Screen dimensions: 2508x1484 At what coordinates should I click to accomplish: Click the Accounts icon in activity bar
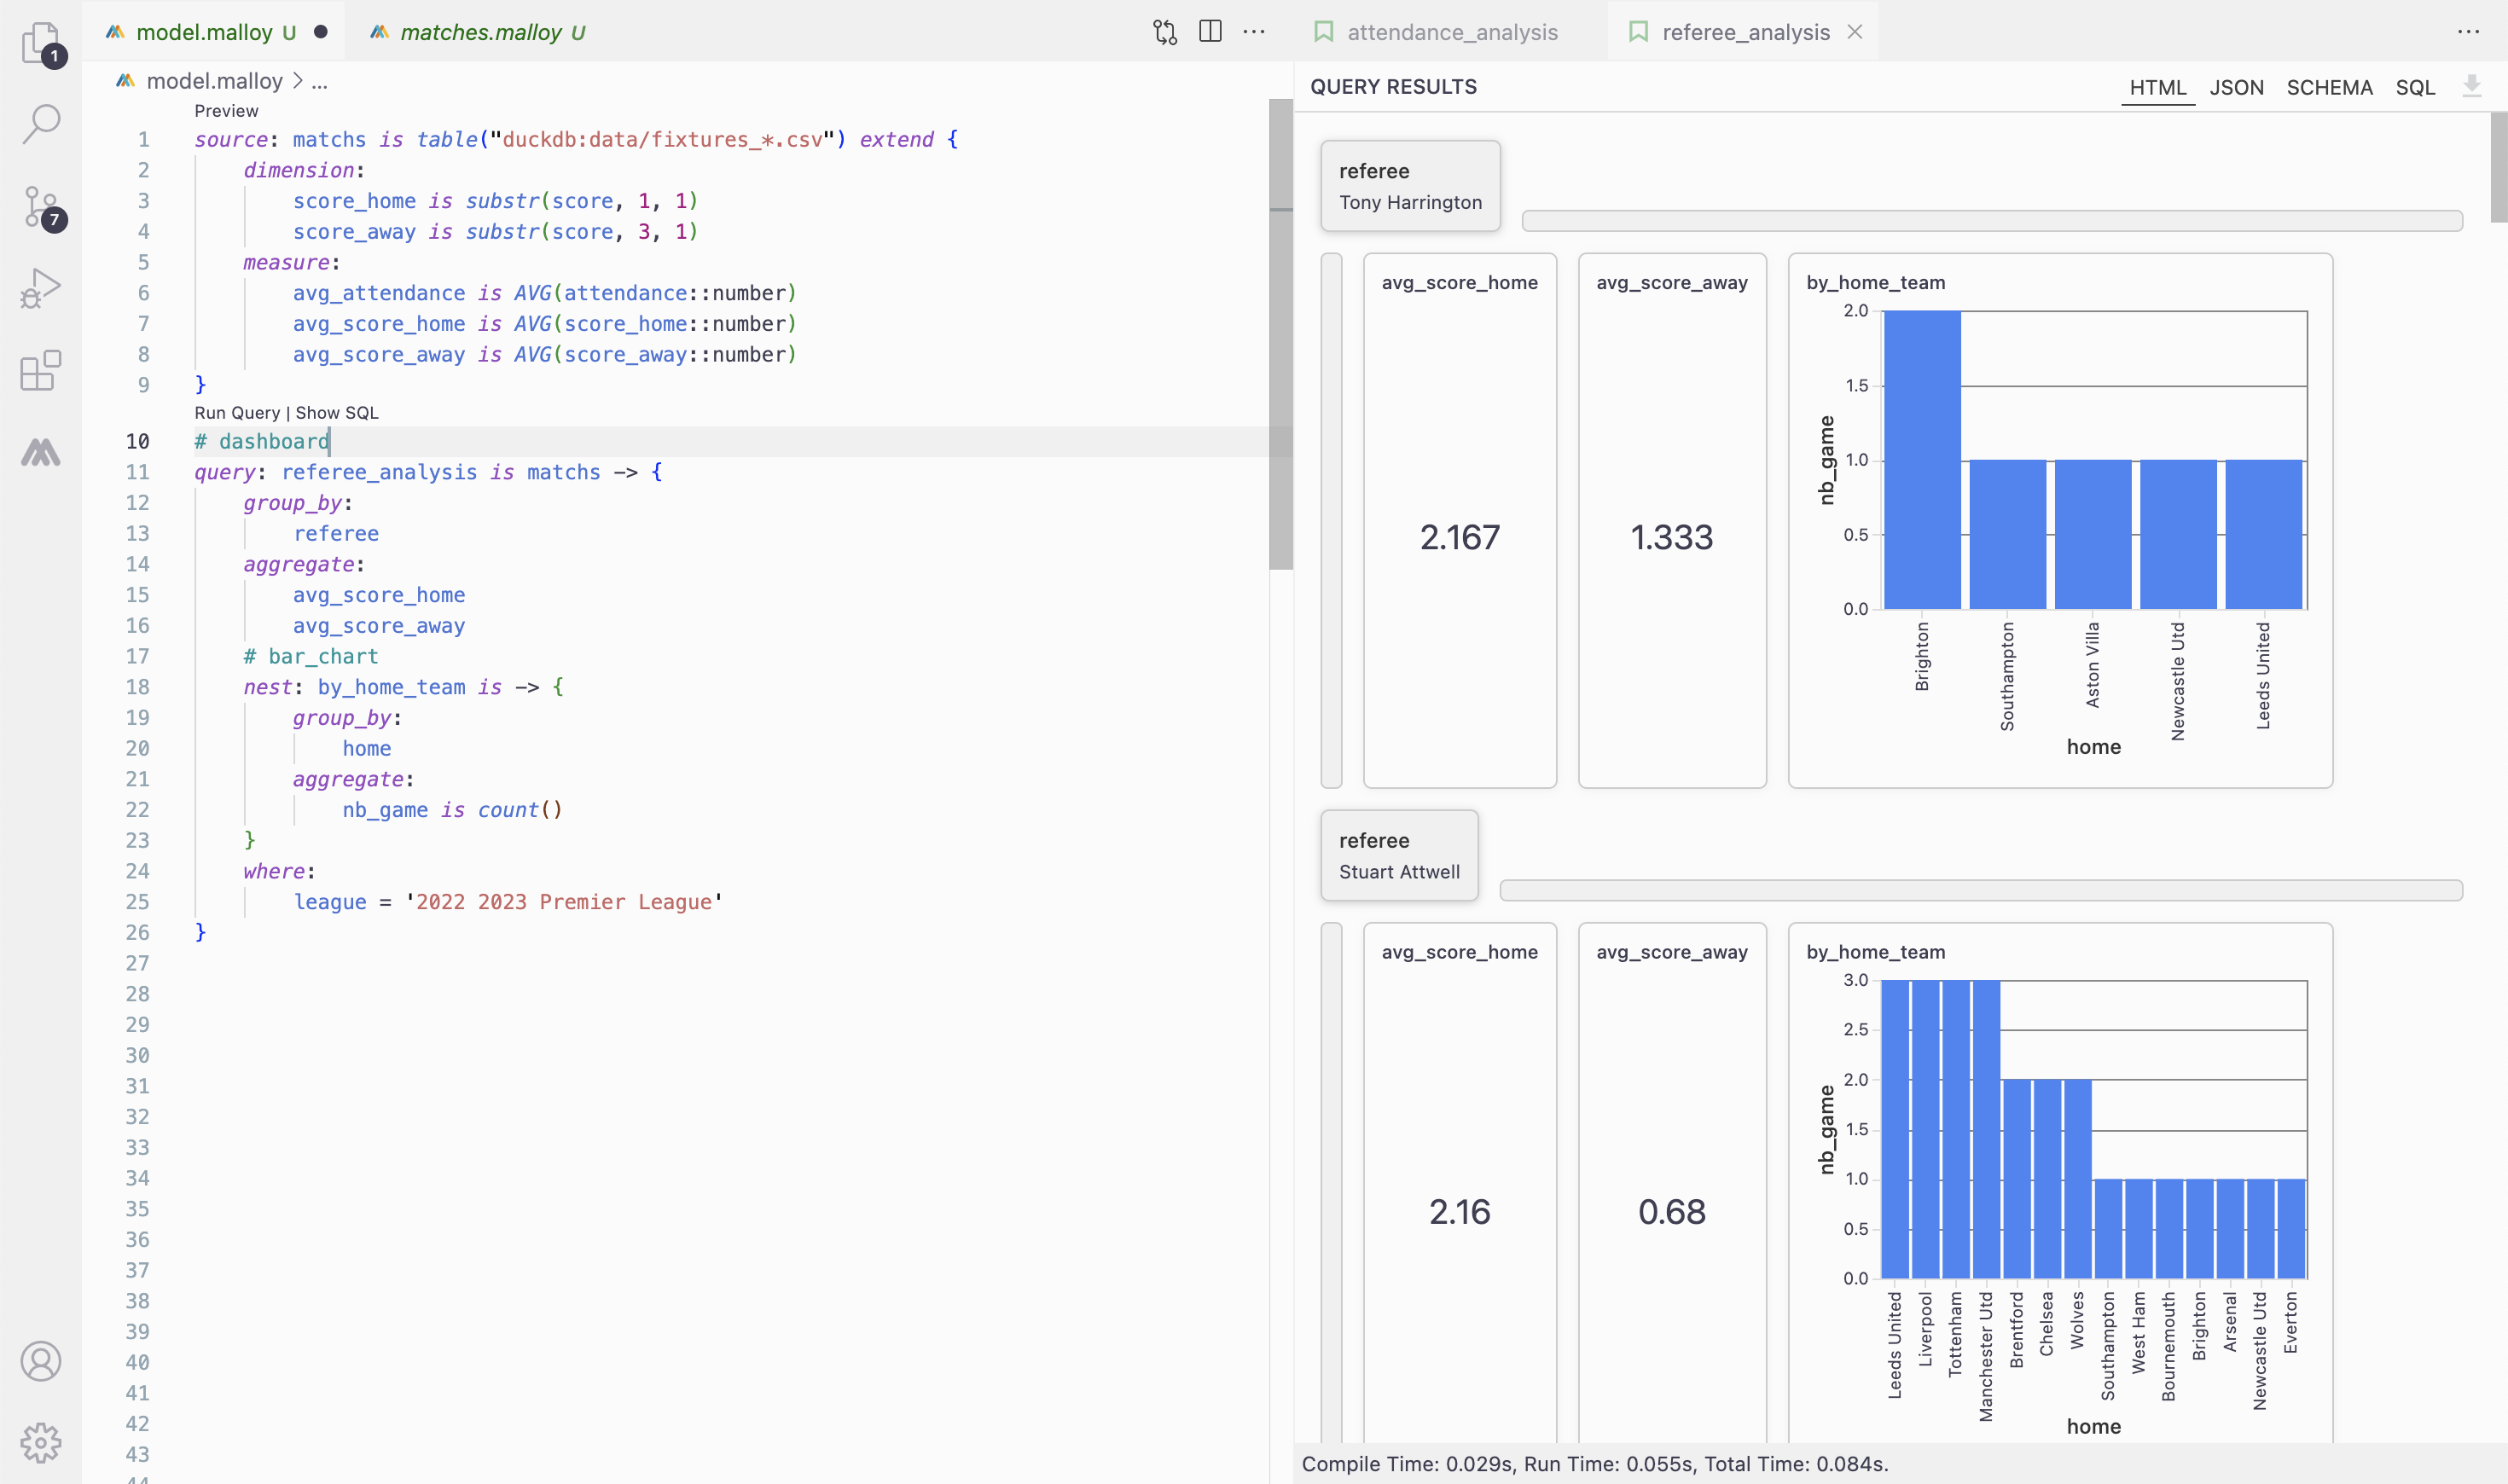[41, 1361]
